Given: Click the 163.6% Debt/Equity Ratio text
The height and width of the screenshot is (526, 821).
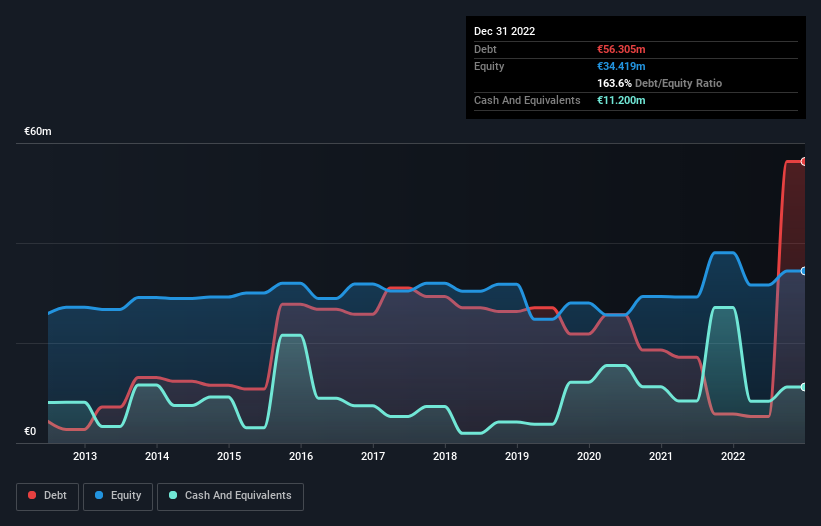Looking at the screenshot, I should (659, 83).
